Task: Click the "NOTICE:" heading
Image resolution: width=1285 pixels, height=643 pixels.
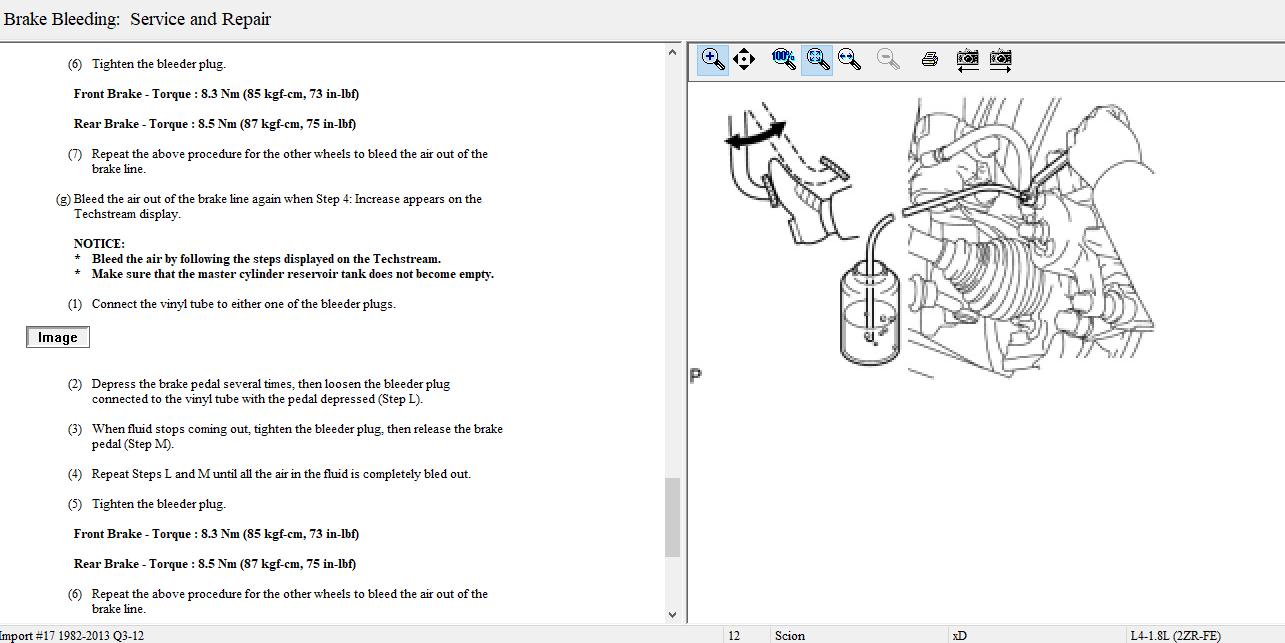Action: pyautogui.click(x=99, y=244)
